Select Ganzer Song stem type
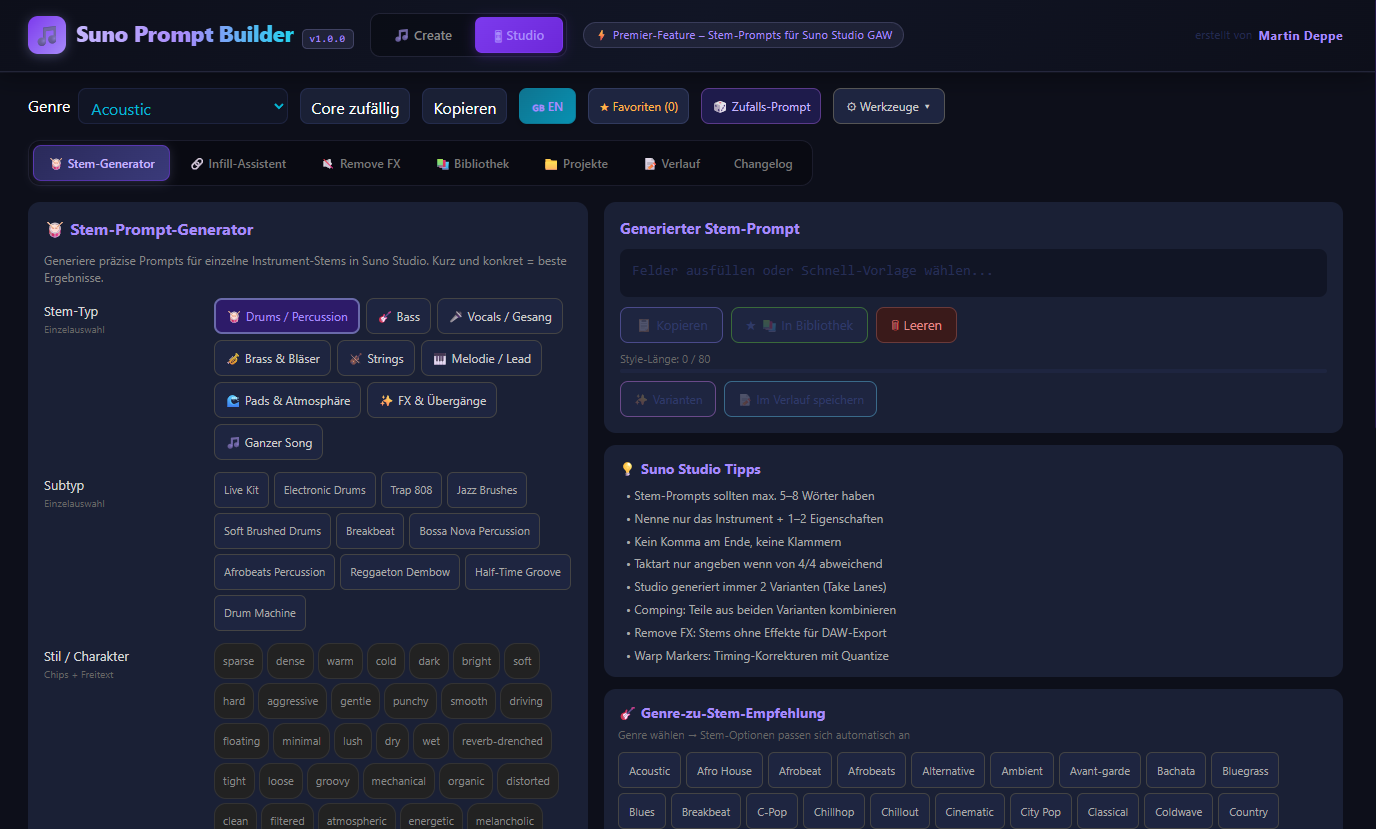 tap(268, 442)
